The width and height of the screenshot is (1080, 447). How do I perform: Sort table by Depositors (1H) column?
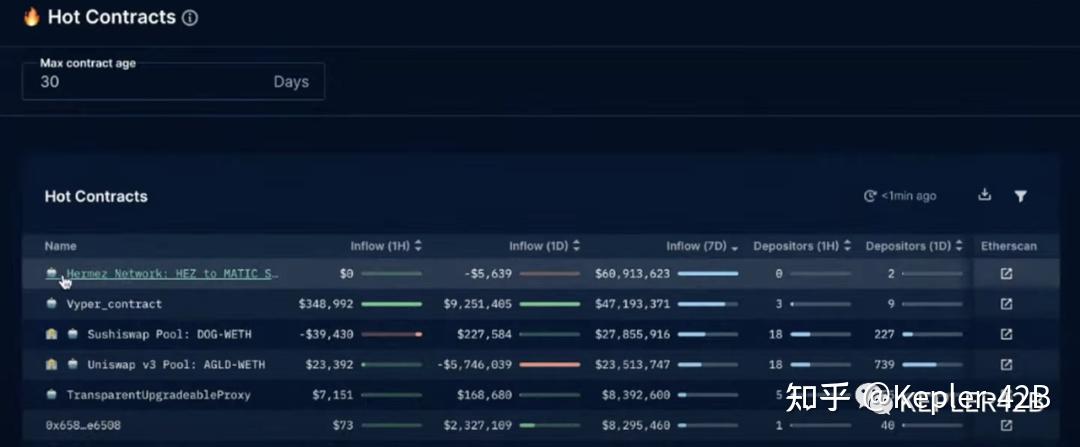point(802,246)
